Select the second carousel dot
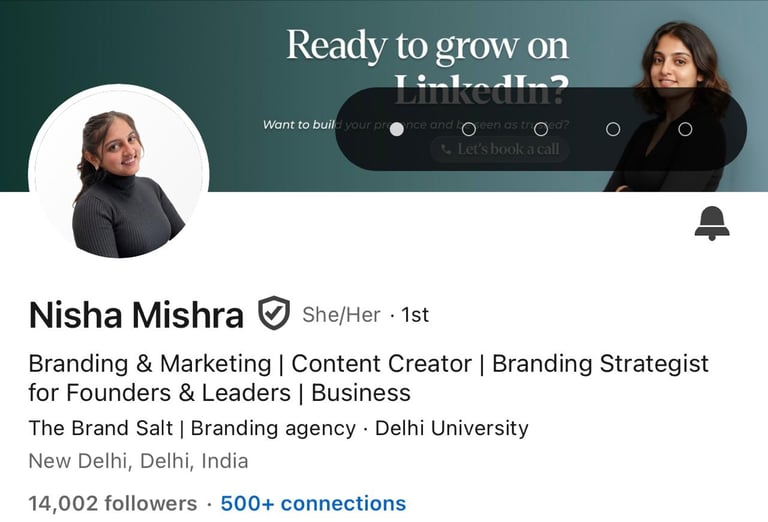 469,129
